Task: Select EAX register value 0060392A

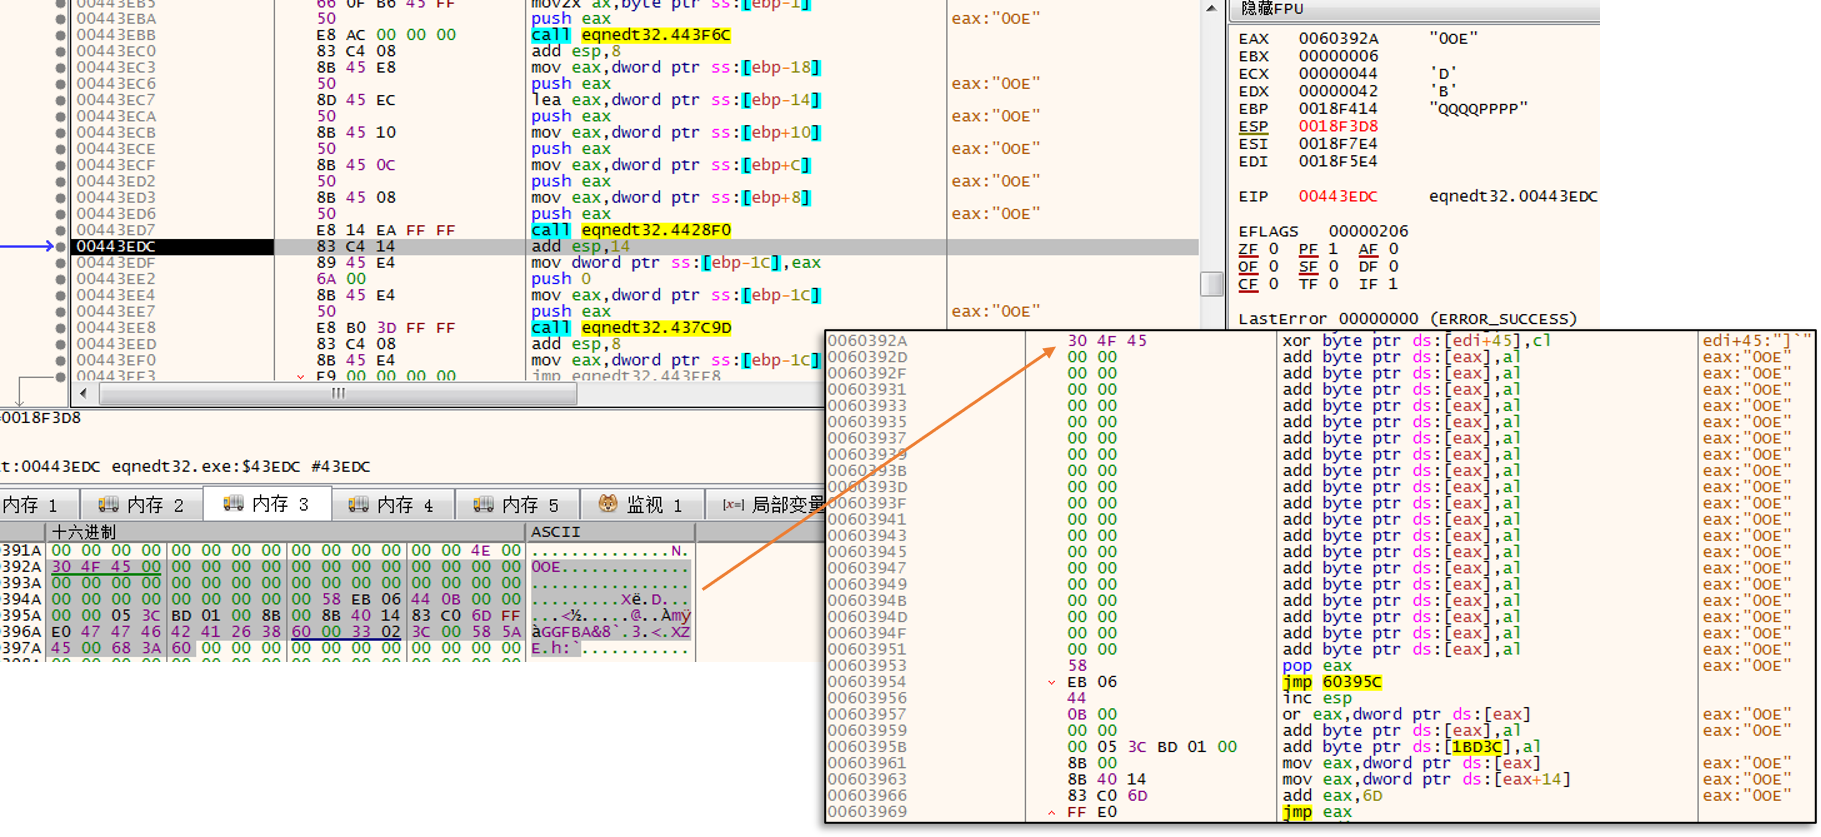Action: (x=1338, y=38)
